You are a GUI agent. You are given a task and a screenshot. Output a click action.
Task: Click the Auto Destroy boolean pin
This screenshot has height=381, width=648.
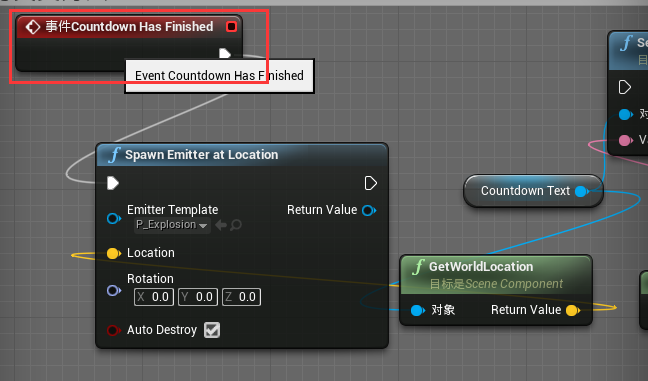(x=114, y=330)
